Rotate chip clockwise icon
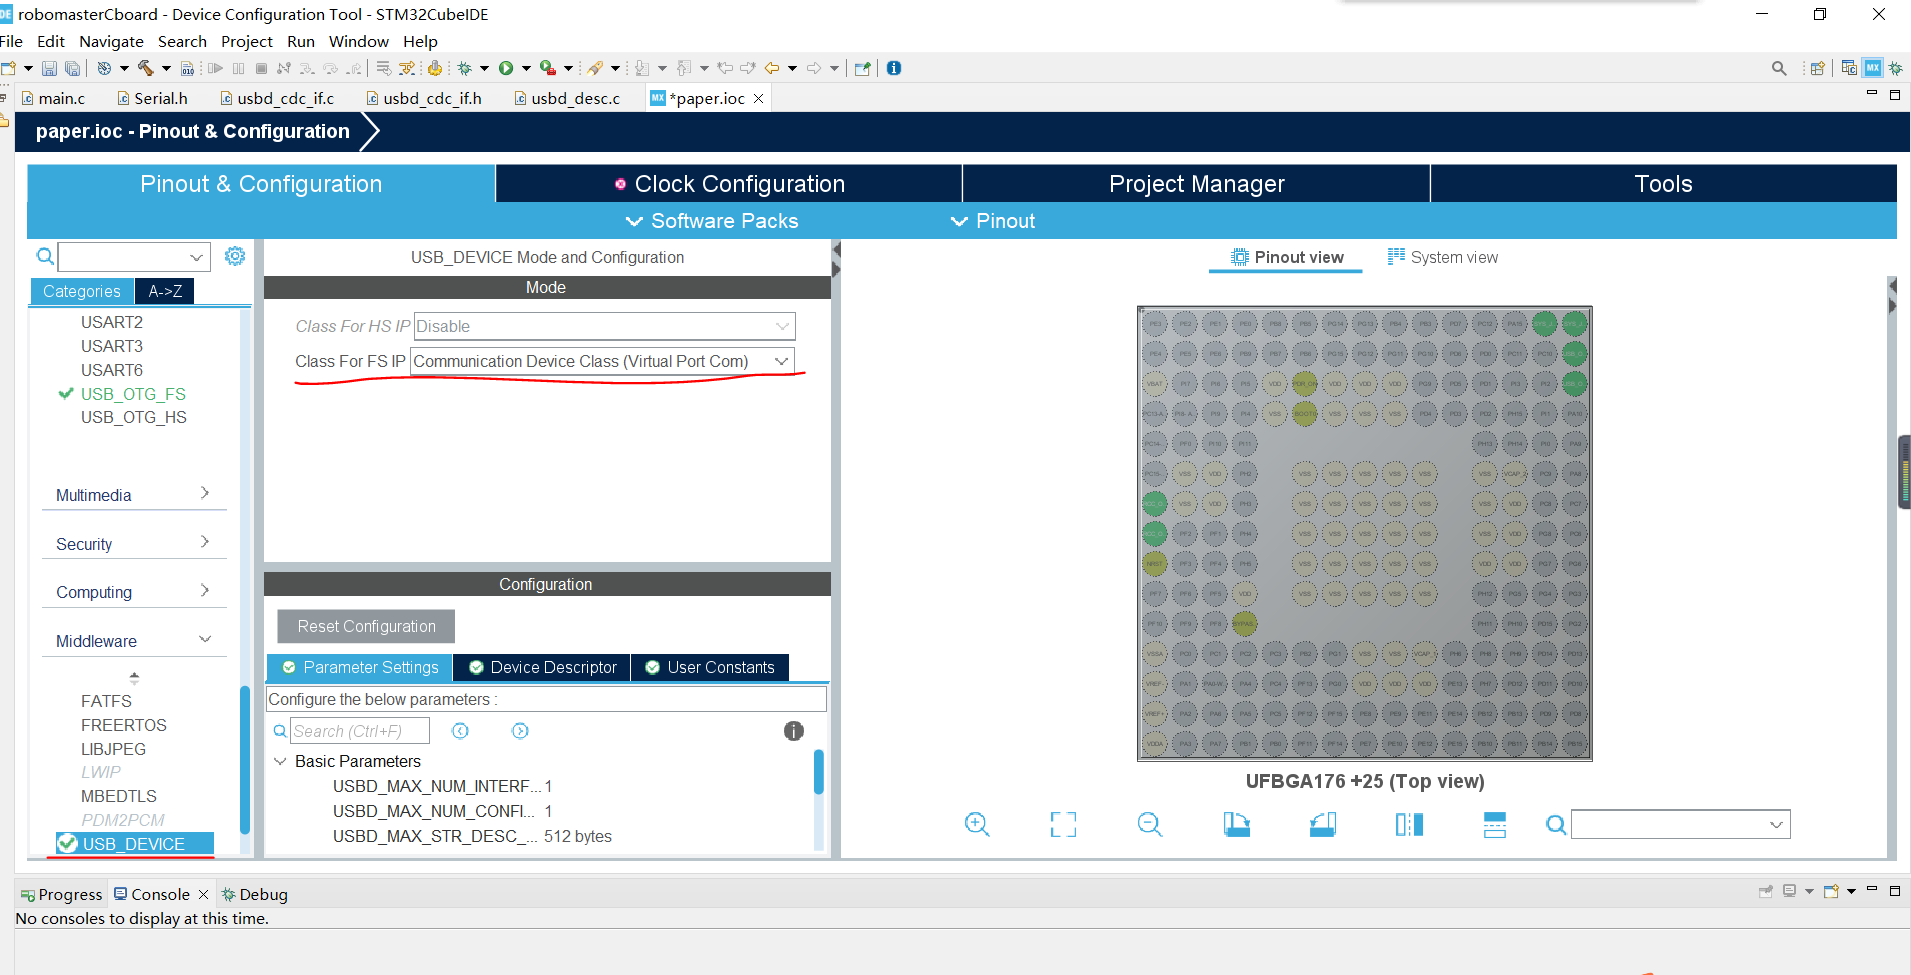The height and width of the screenshot is (975, 1911). click(1237, 824)
